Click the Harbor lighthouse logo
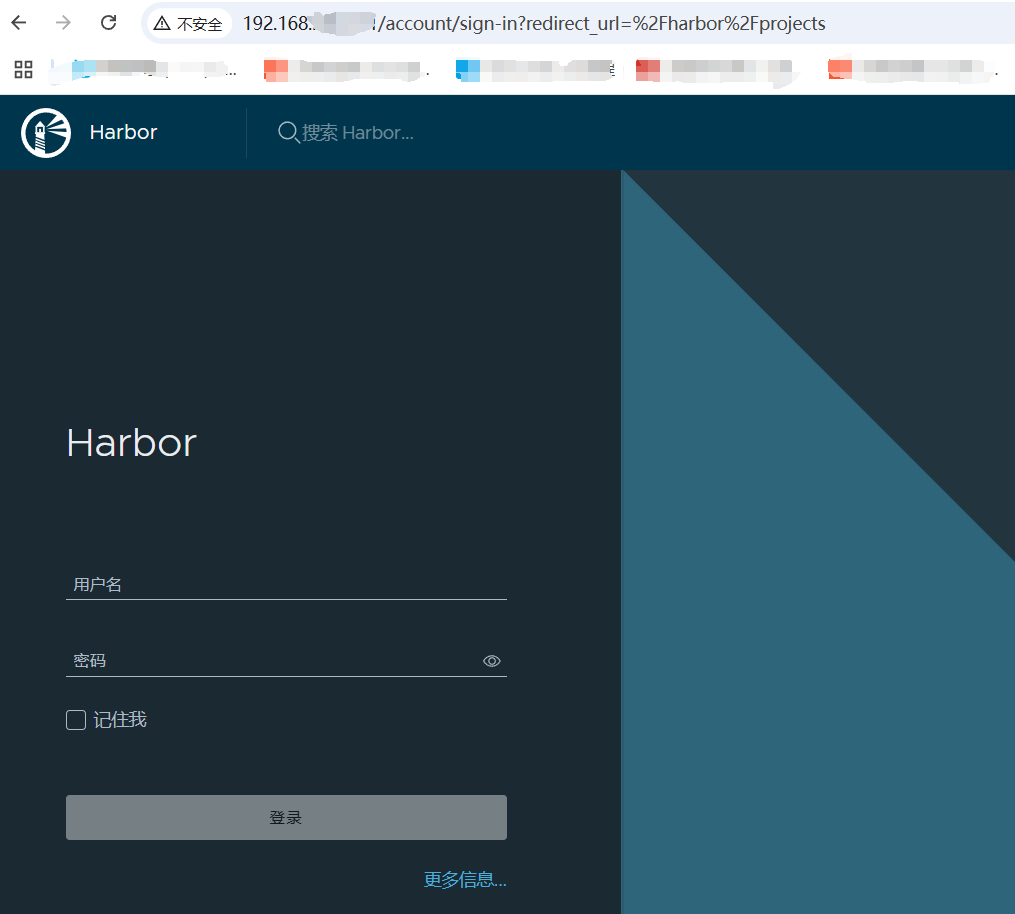The width and height of the screenshot is (1015, 914). [x=45, y=132]
